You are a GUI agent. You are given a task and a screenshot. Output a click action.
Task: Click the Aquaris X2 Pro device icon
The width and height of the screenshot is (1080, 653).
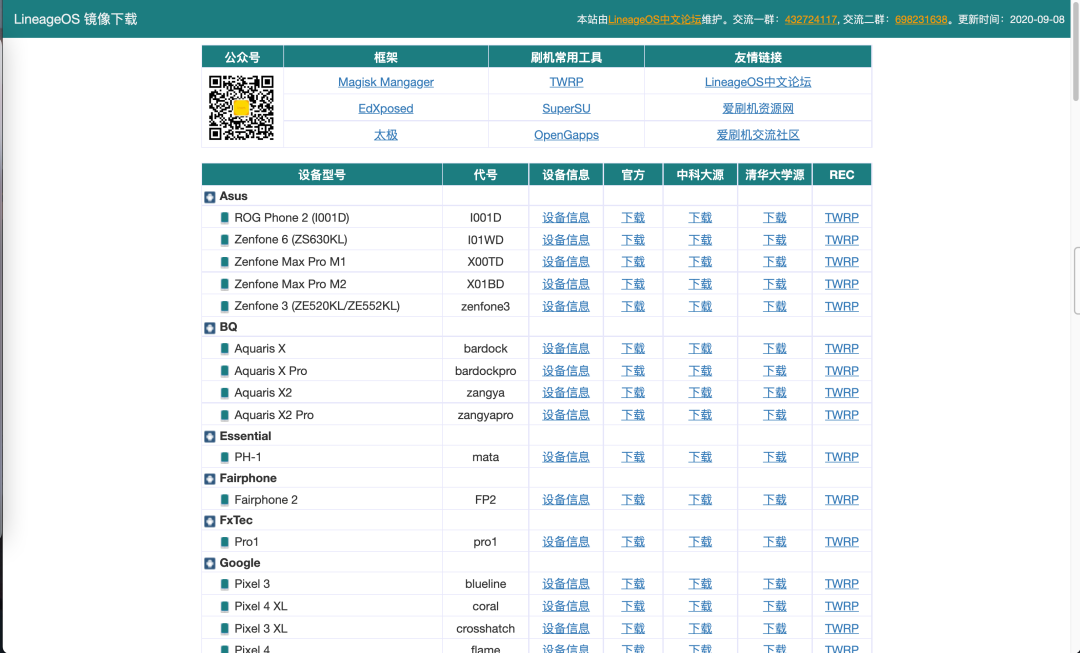coord(225,415)
